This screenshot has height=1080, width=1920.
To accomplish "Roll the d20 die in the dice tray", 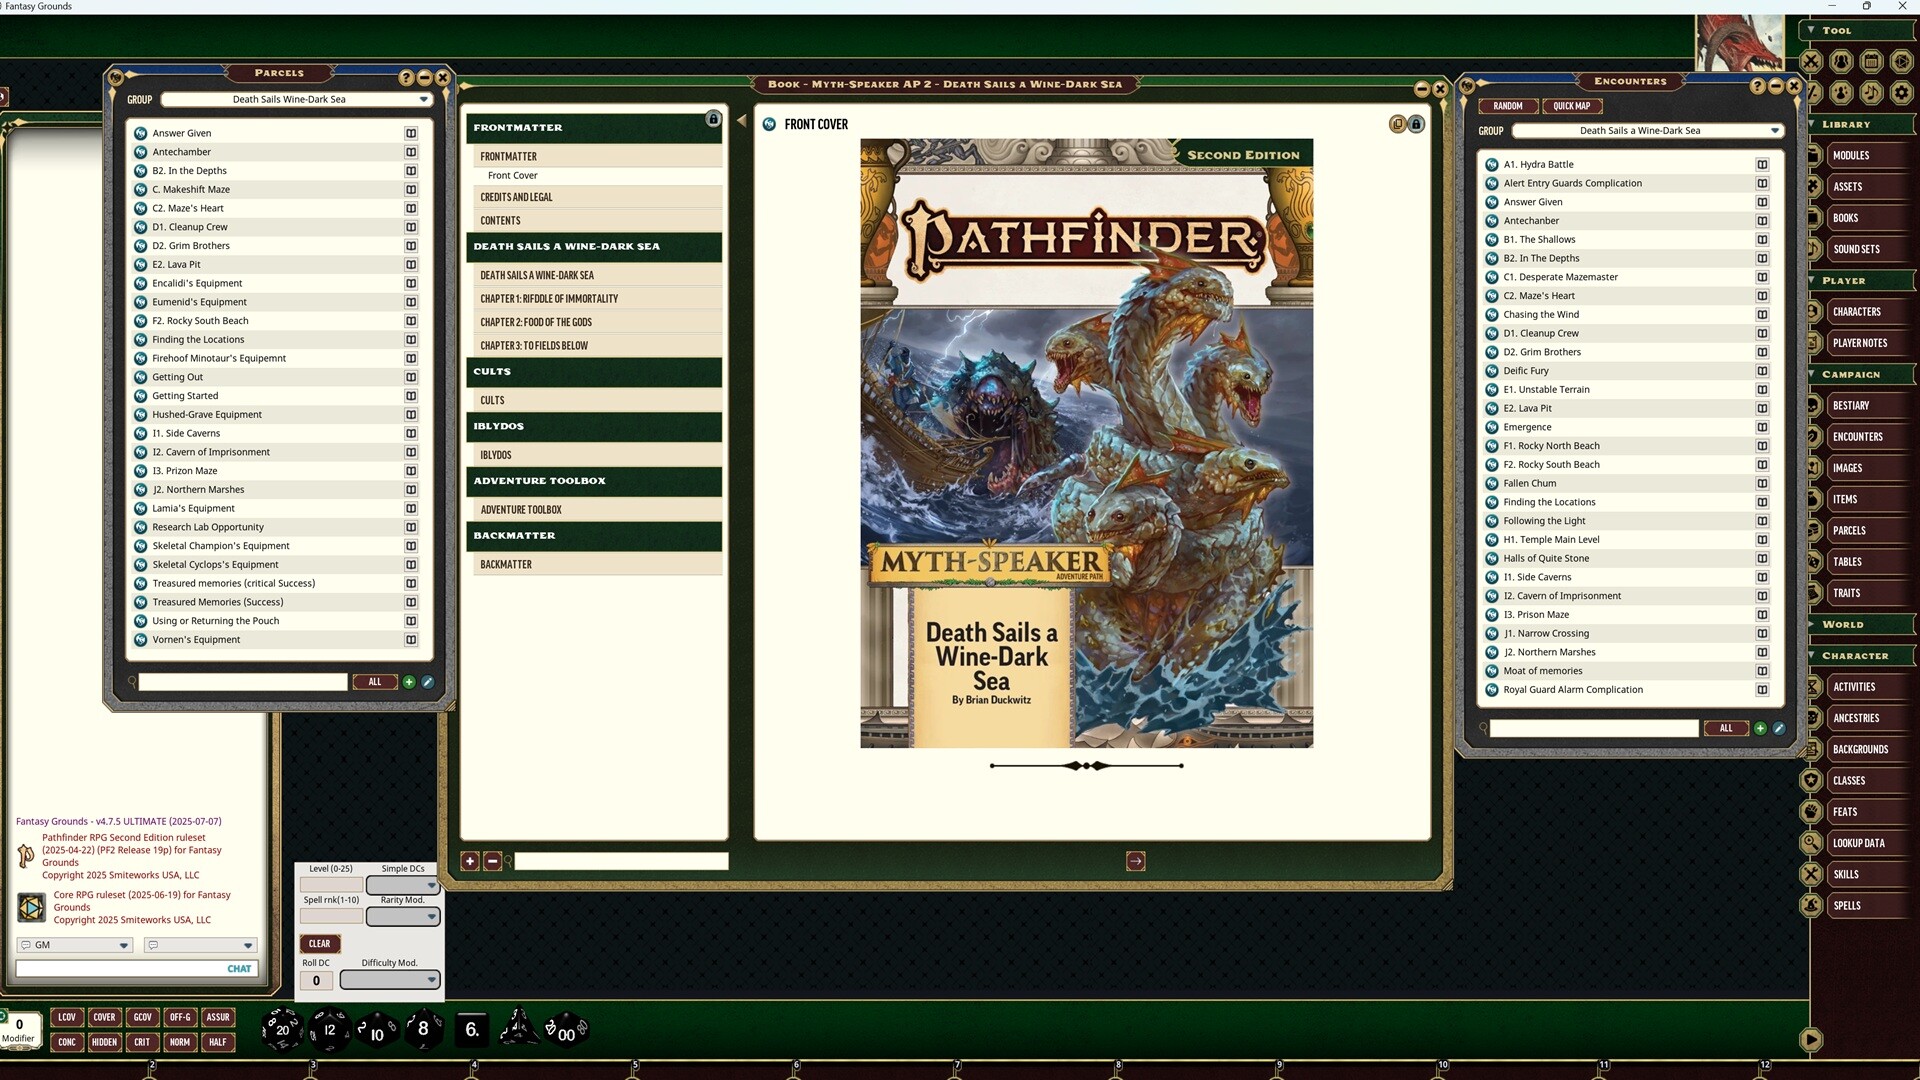I will 282,1030.
